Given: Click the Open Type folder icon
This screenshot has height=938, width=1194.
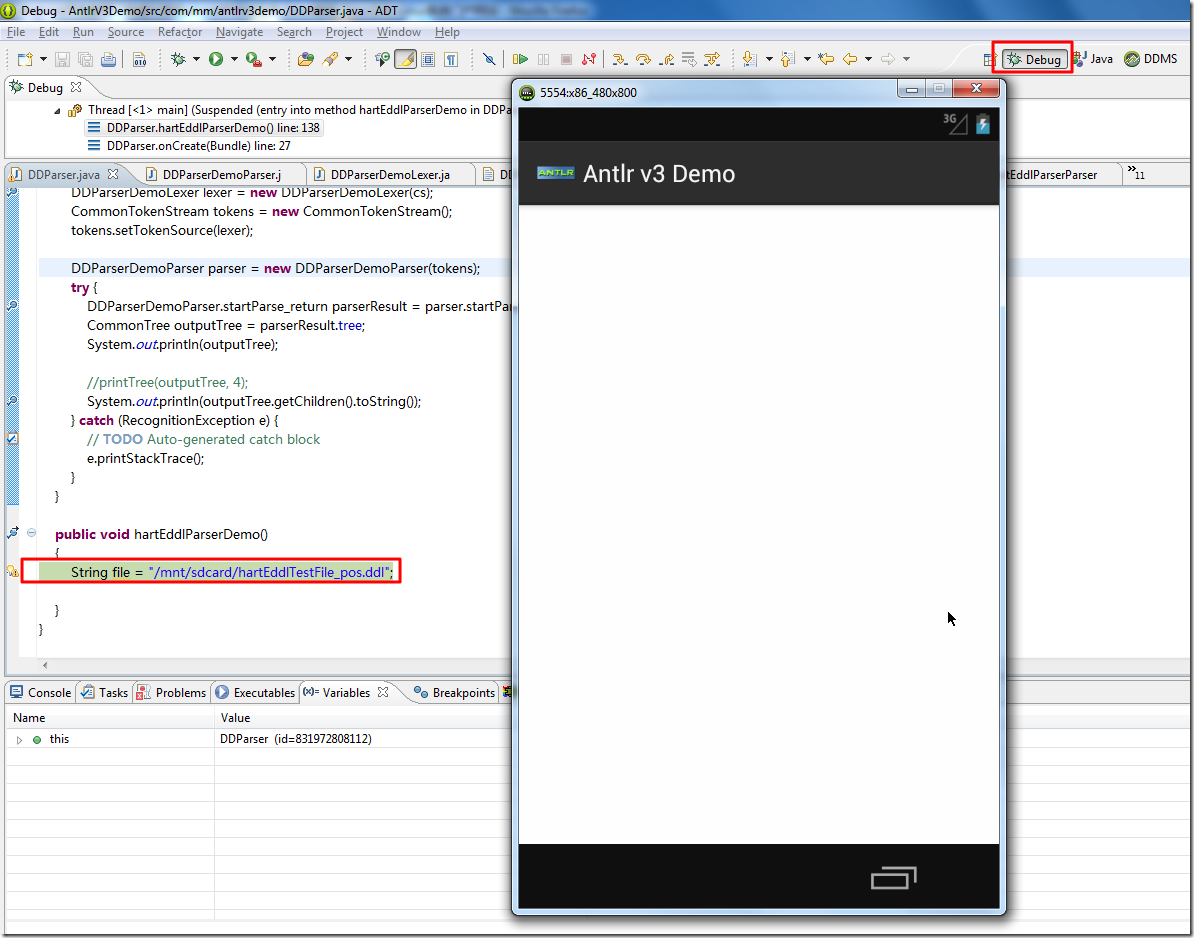Looking at the screenshot, I should tap(306, 59).
